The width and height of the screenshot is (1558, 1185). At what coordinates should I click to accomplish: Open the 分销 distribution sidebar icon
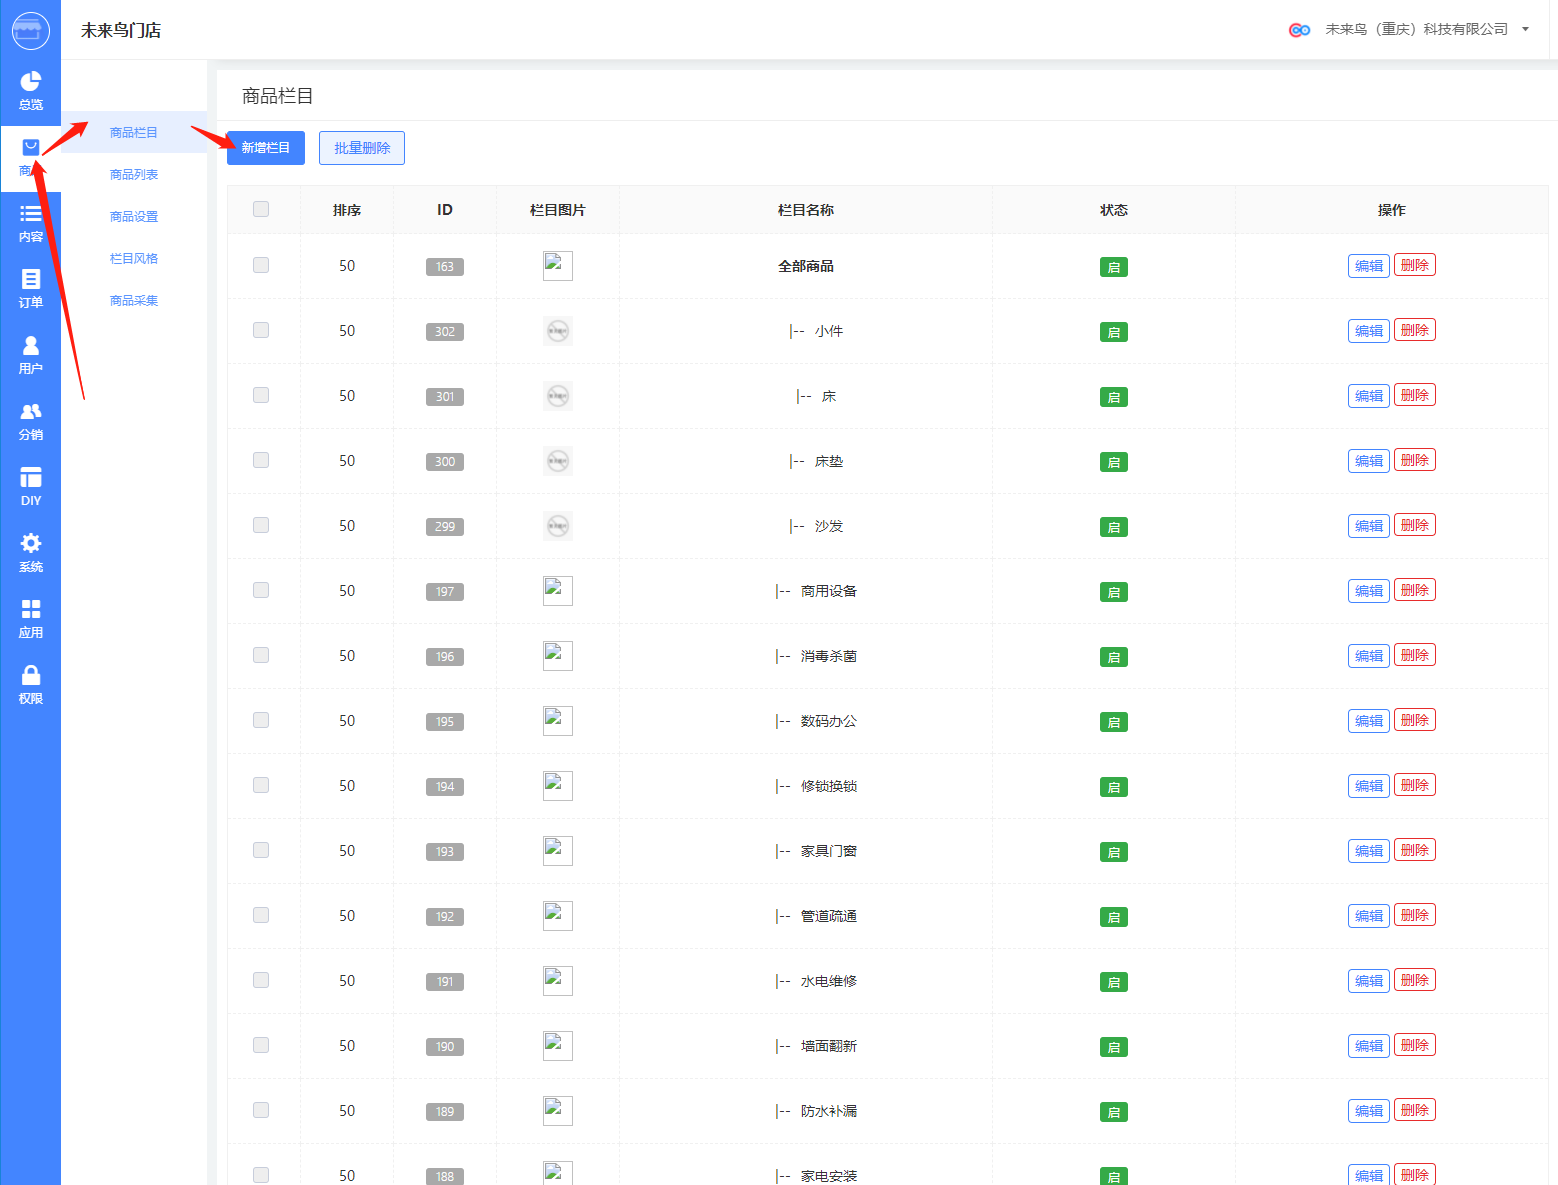coord(30,420)
